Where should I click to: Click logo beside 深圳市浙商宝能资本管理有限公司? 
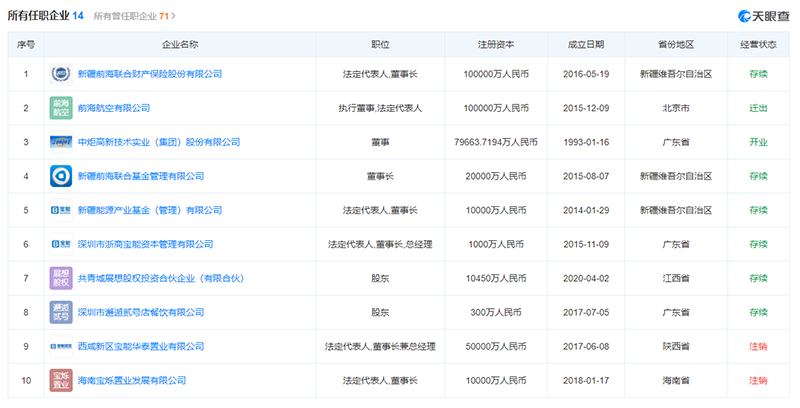click(61, 244)
